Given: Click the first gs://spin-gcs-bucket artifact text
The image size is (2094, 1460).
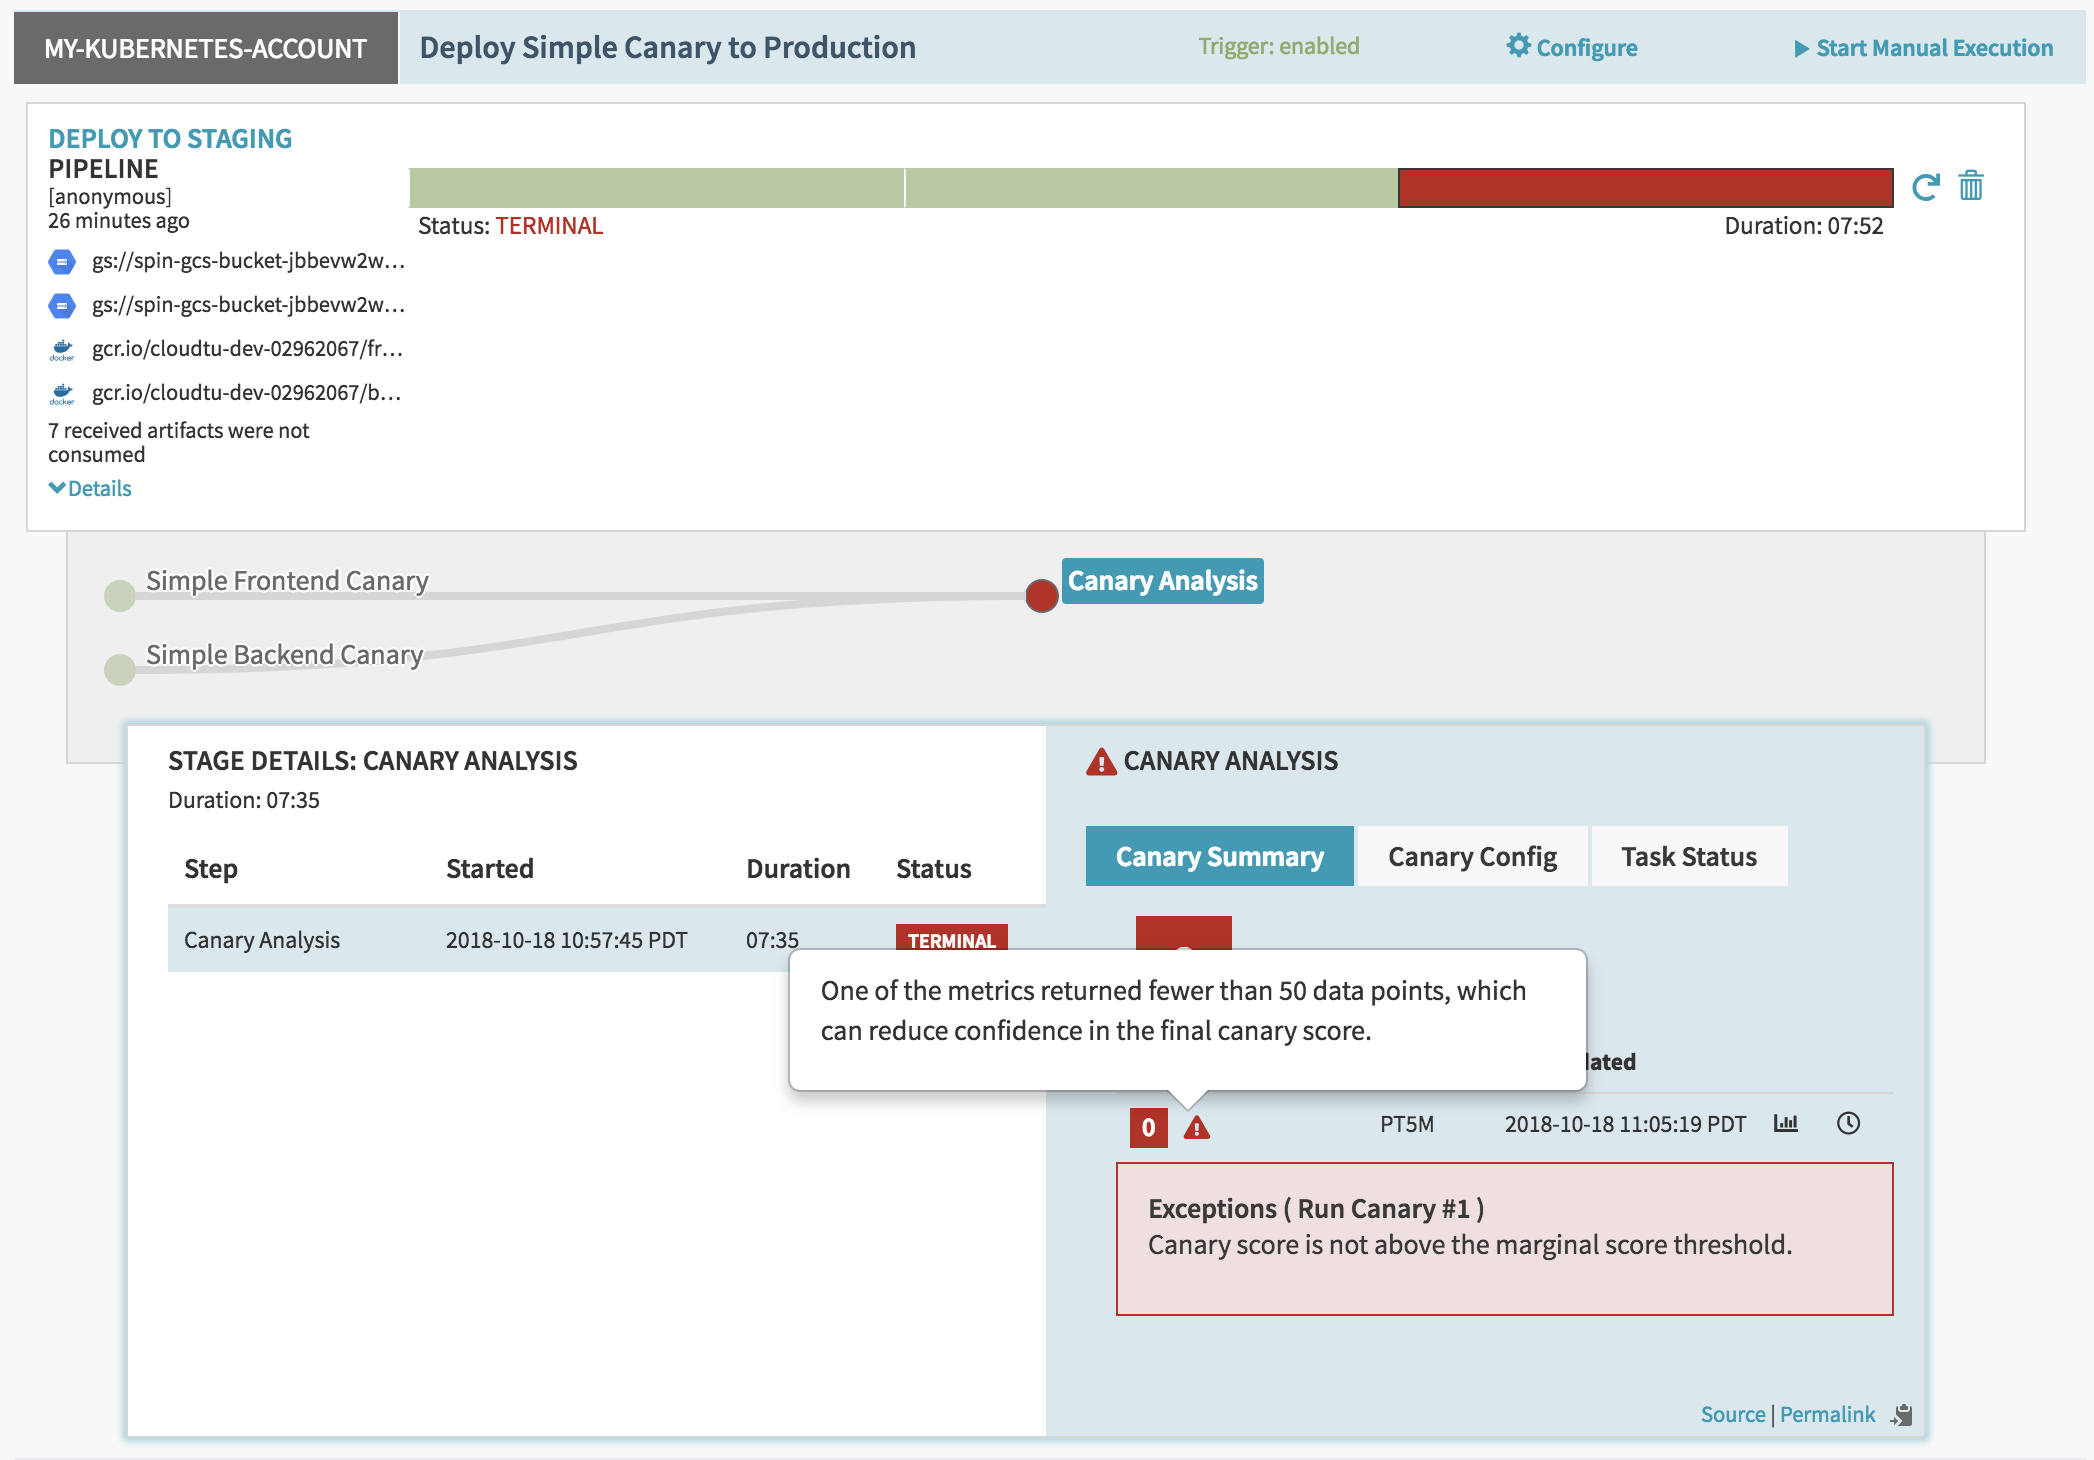Looking at the screenshot, I should [248, 261].
